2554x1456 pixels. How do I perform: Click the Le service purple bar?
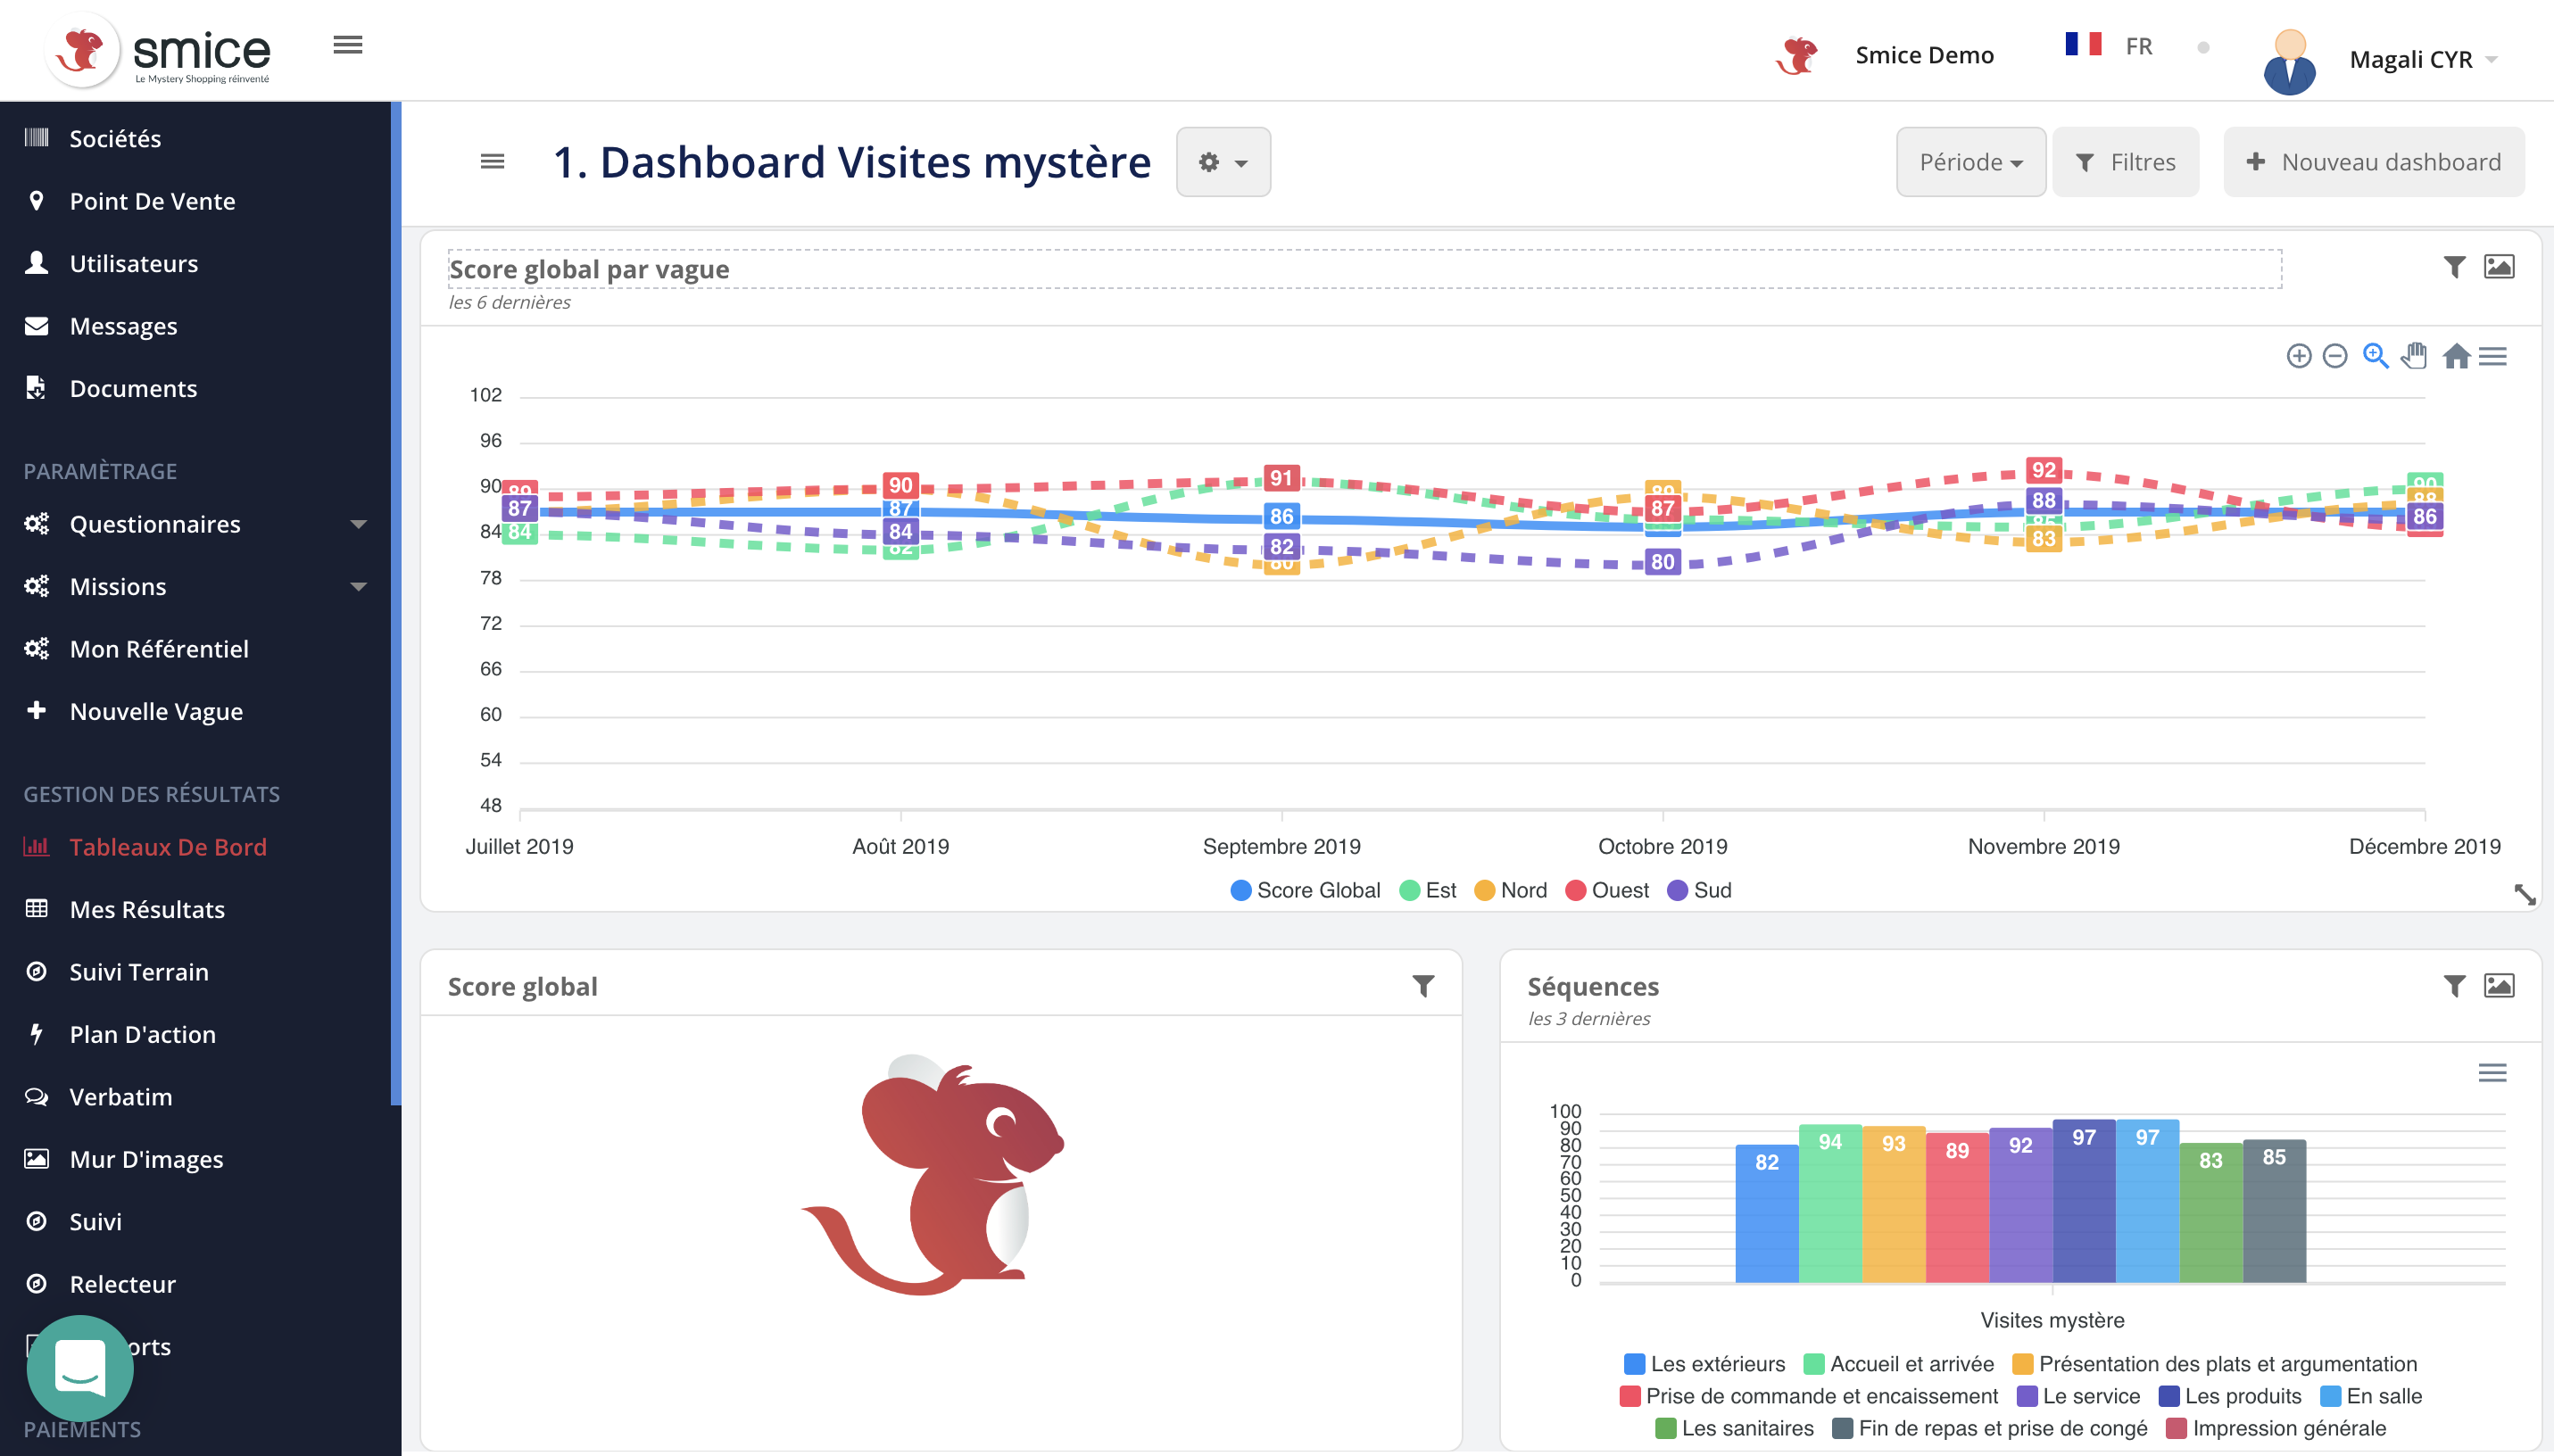pos(2020,1210)
